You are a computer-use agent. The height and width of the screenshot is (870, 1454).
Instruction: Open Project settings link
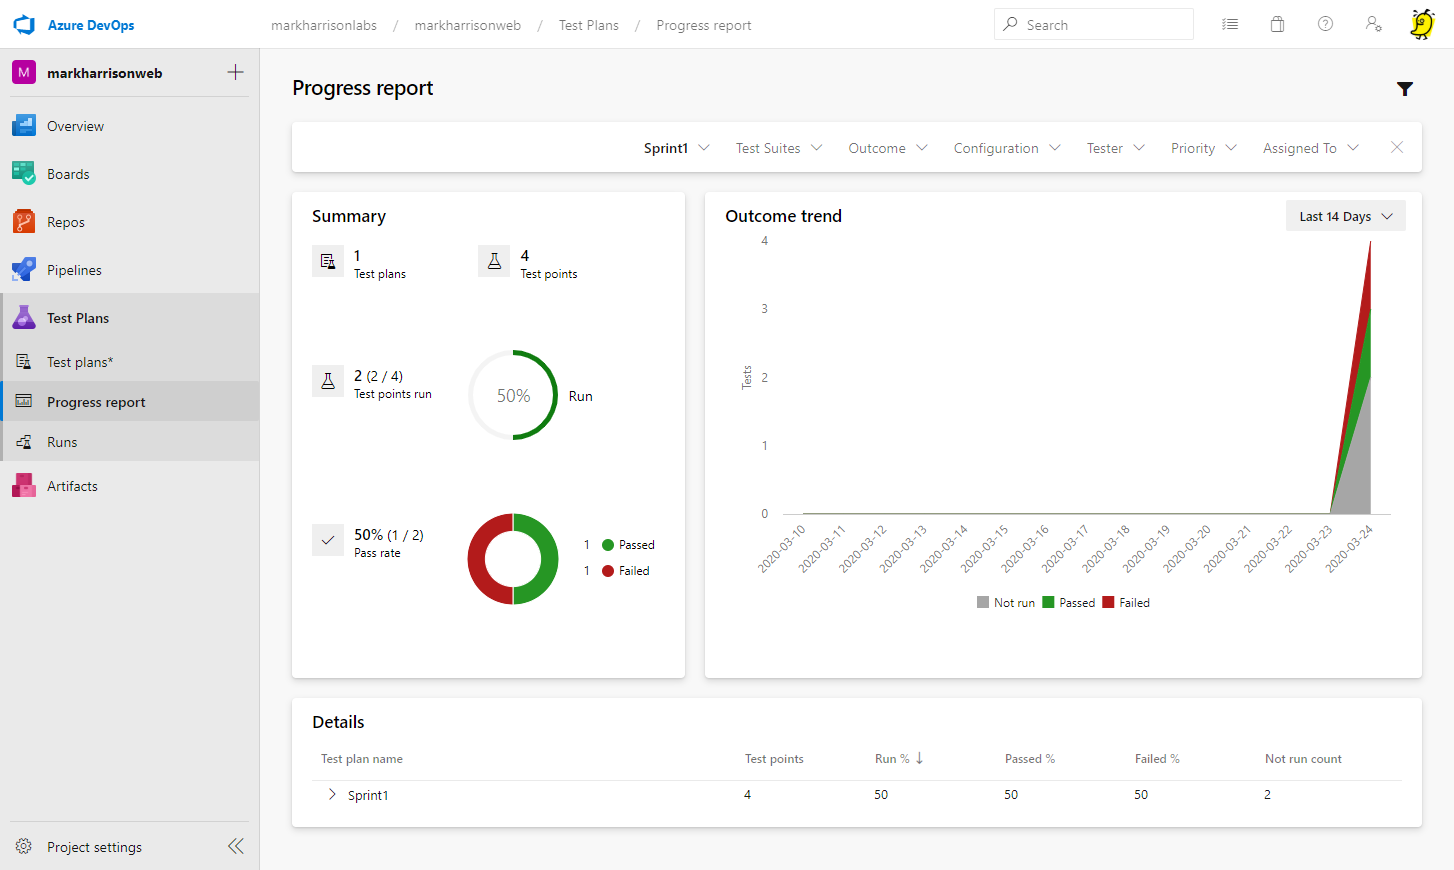click(94, 847)
